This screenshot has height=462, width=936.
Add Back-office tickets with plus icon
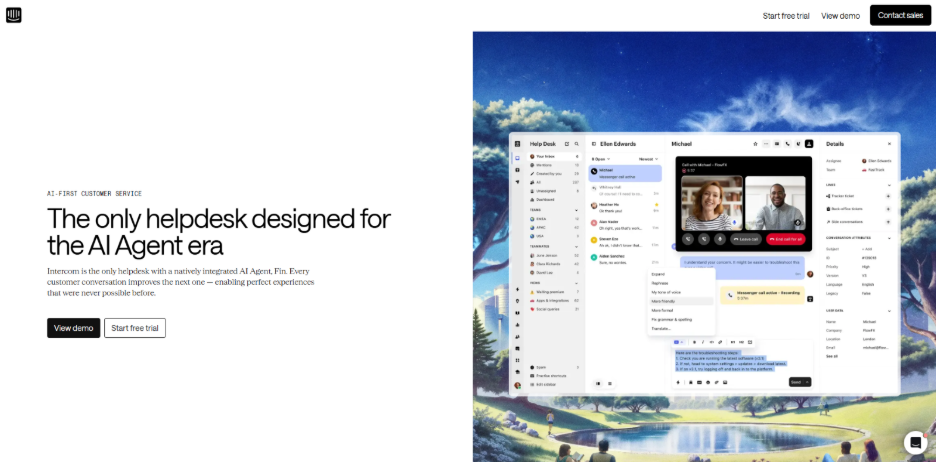[x=888, y=209]
